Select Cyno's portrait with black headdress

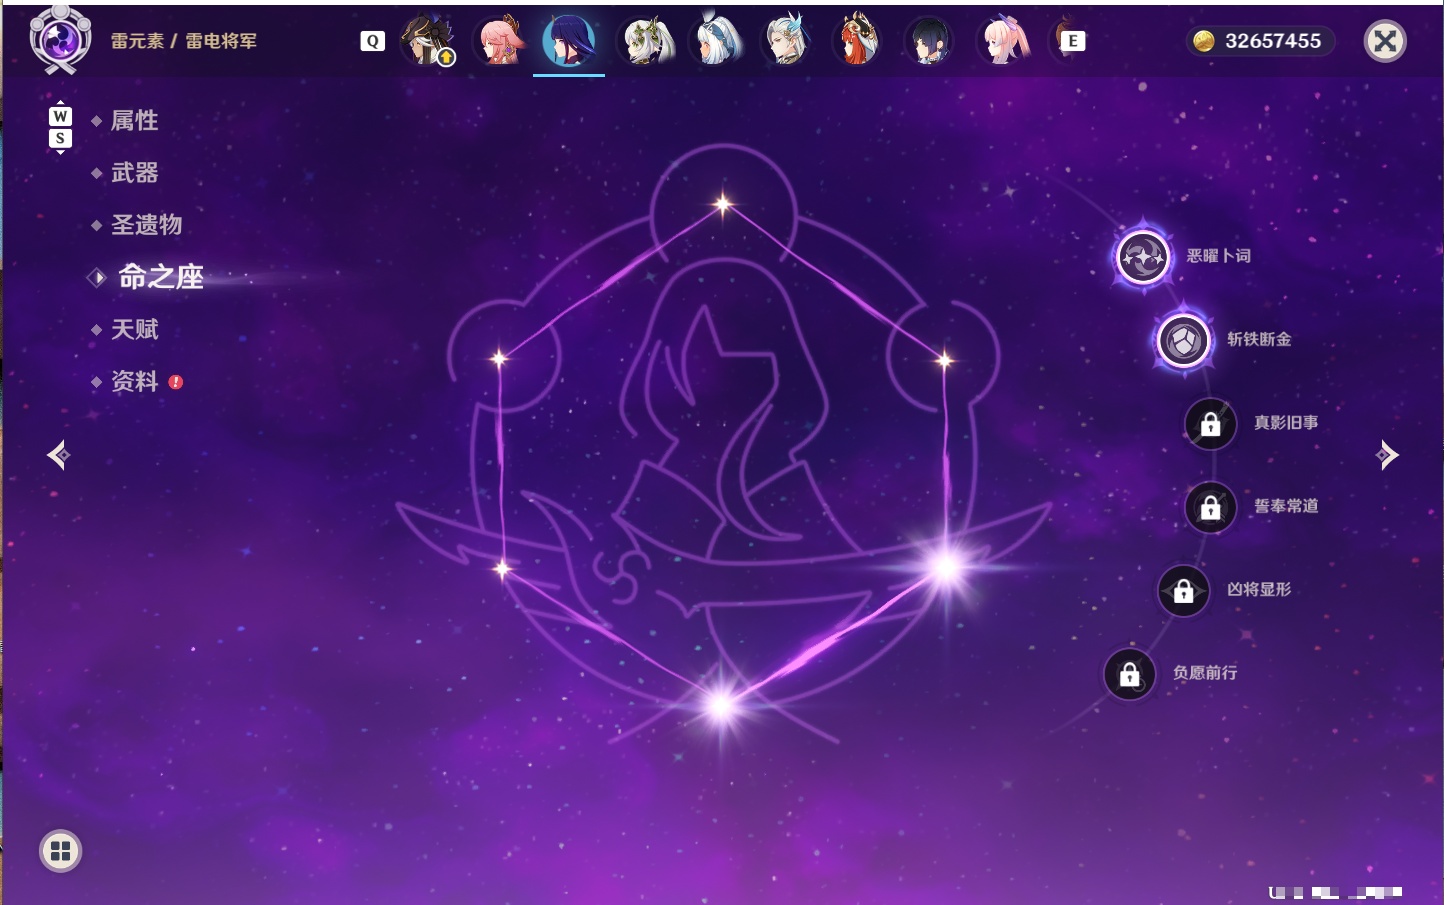pos(426,40)
